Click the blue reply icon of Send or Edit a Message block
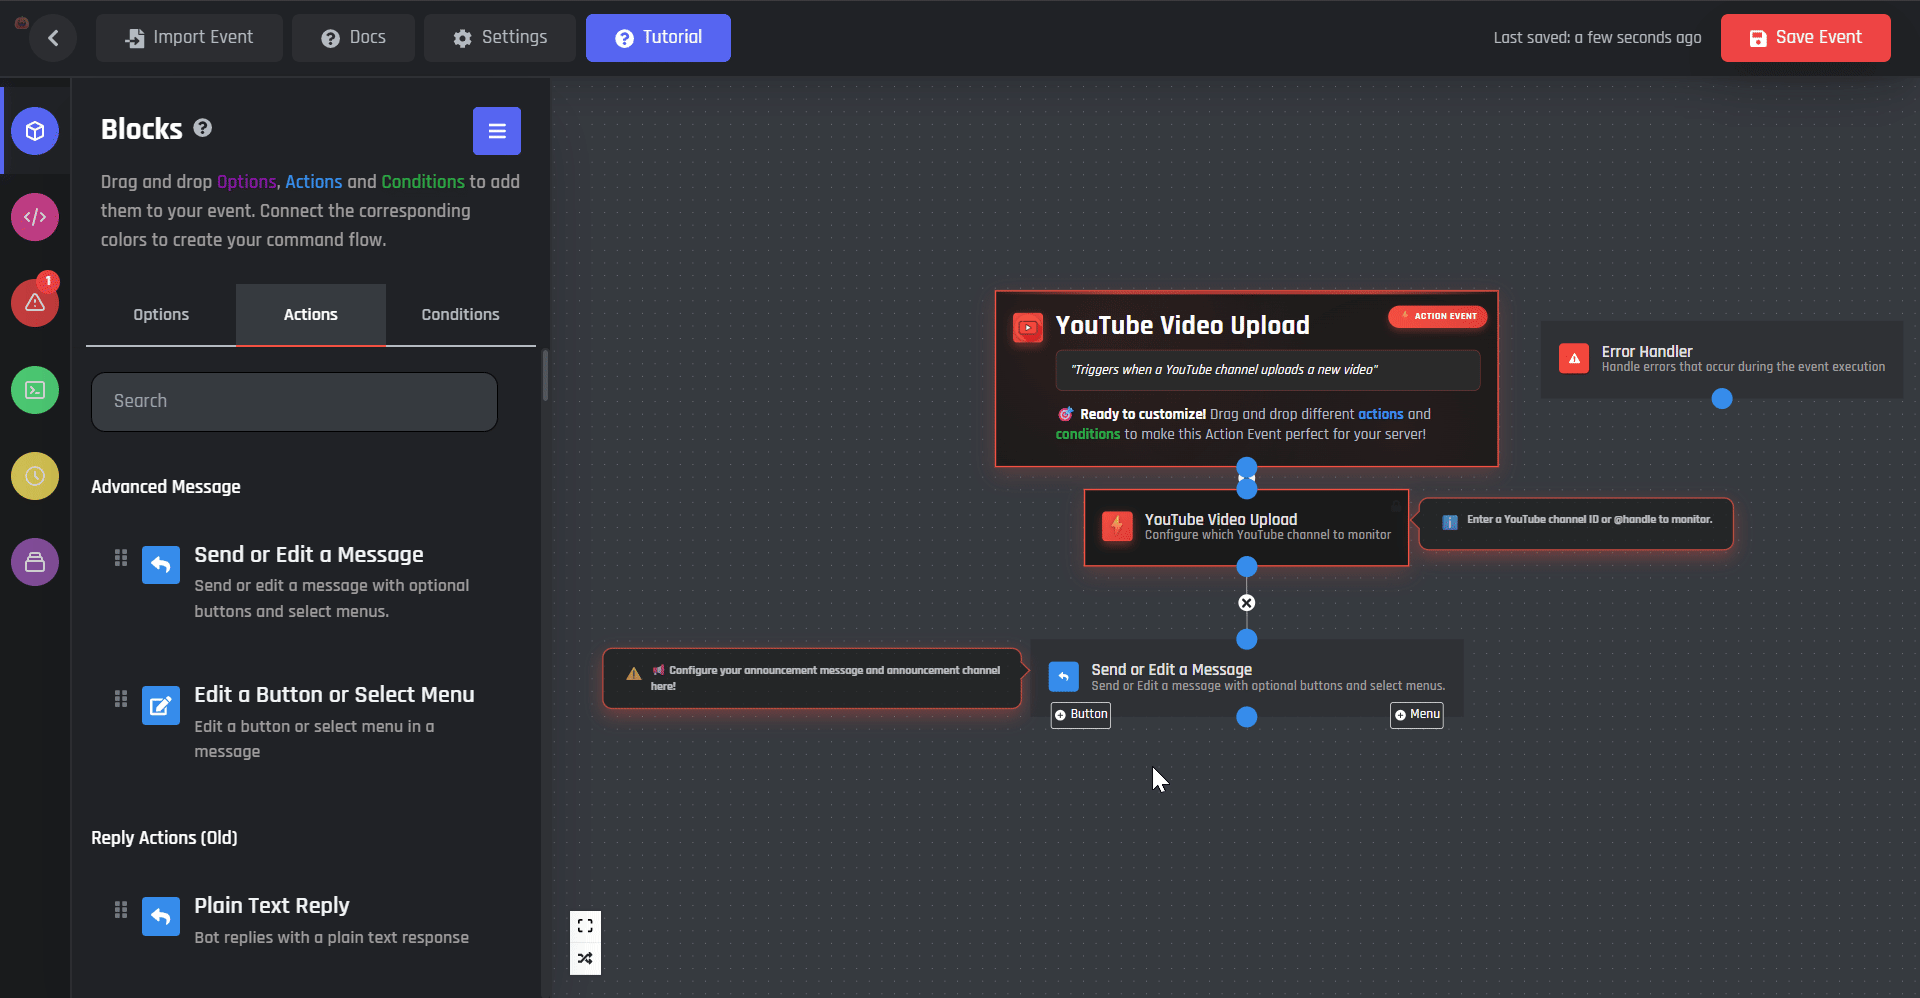This screenshot has height=998, width=1920. click(x=161, y=565)
